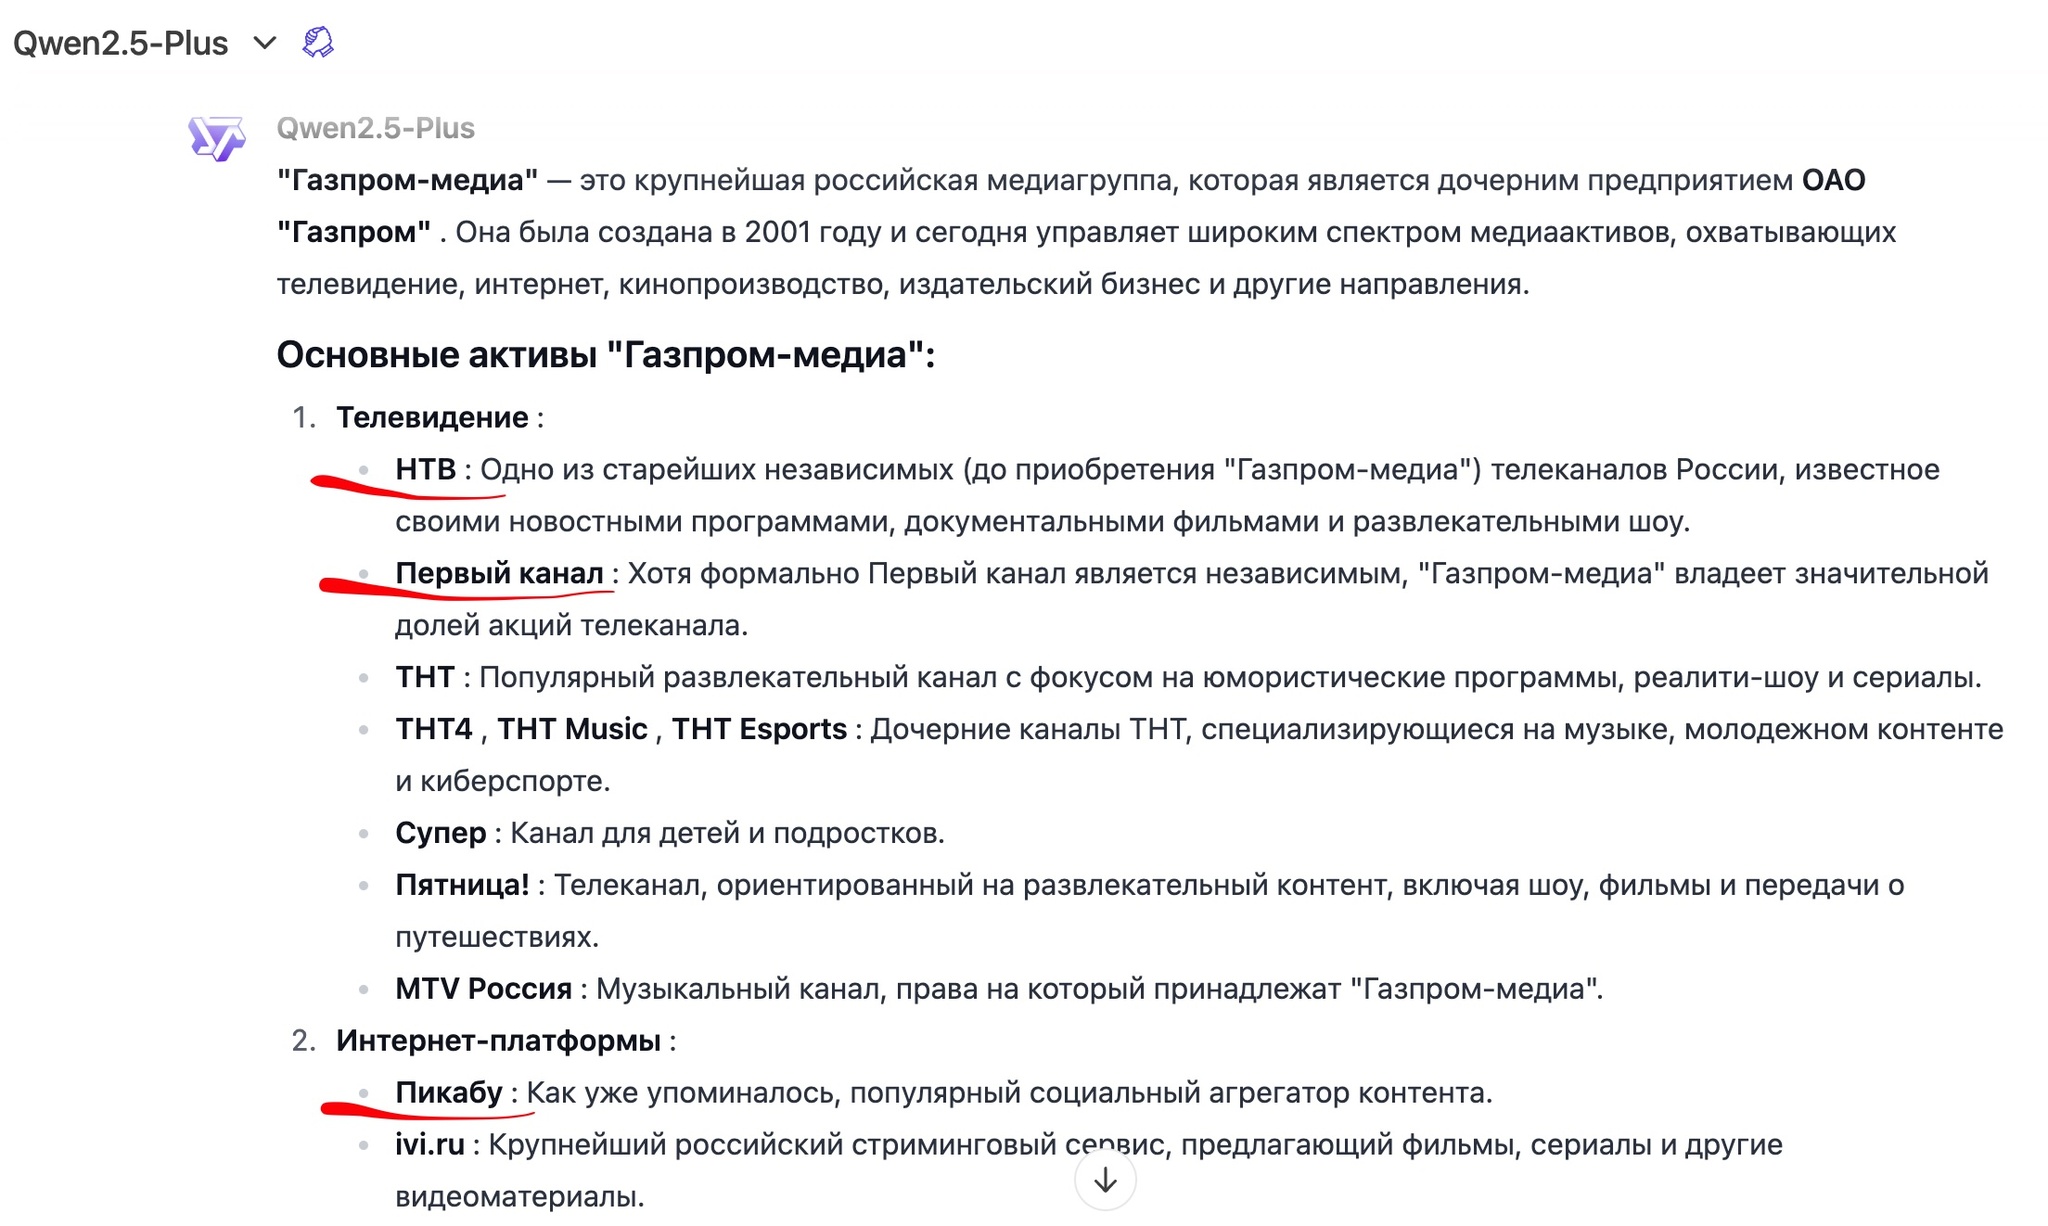Click the numbered Телевидение section title
The height and width of the screenshot is (1226, 2048).
pyautogui.click(x=432, y=417)
